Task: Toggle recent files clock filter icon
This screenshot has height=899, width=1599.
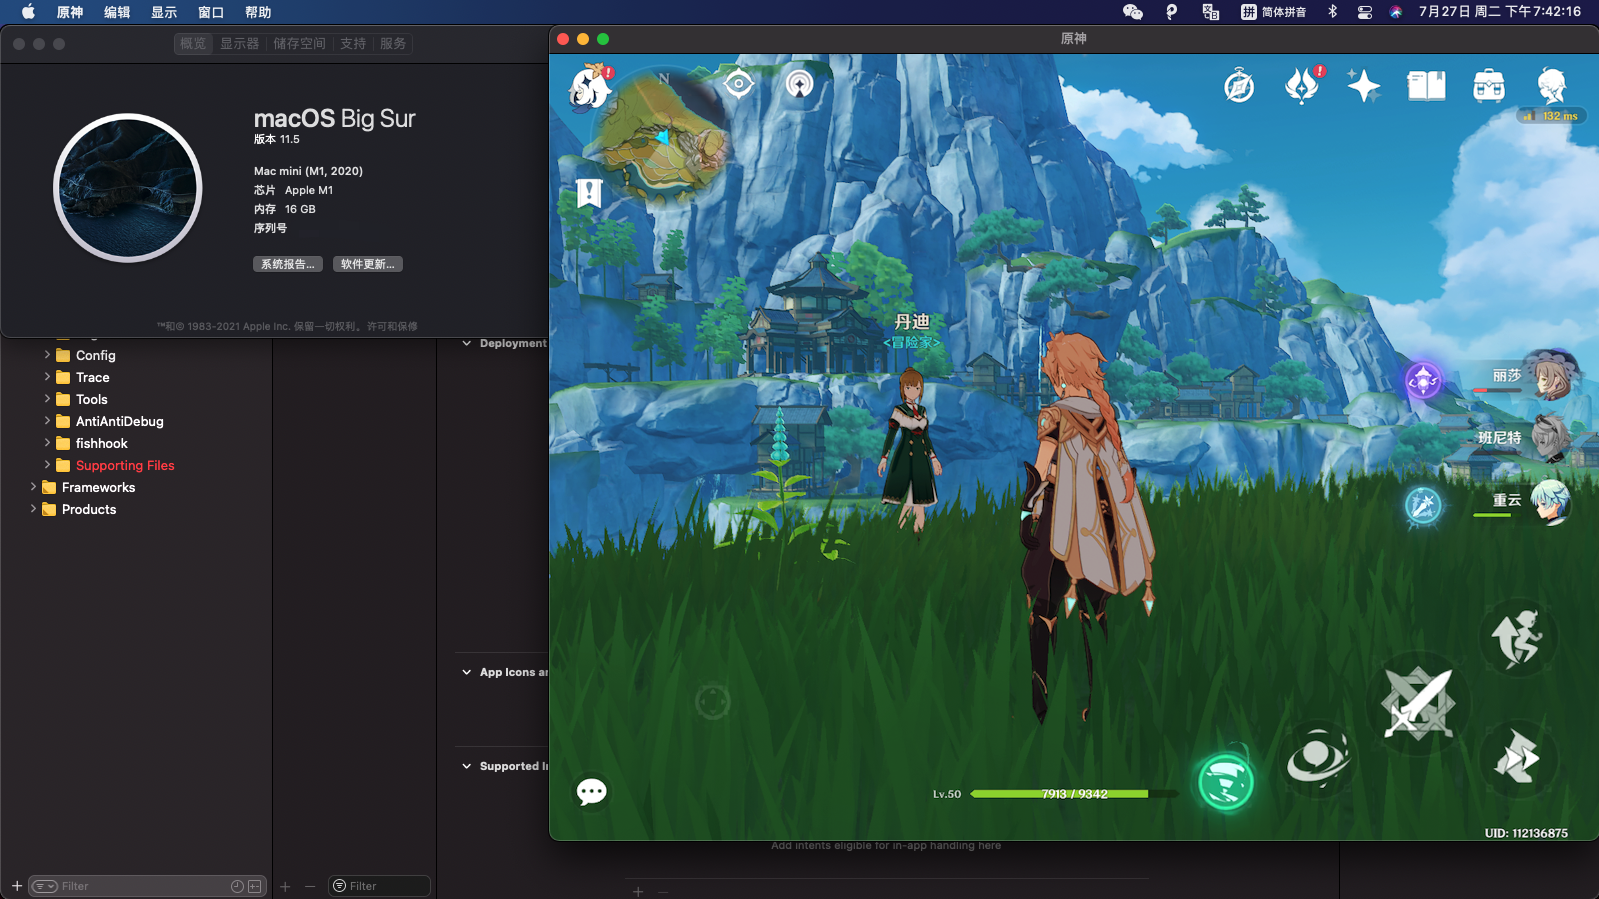Action: 237,886
